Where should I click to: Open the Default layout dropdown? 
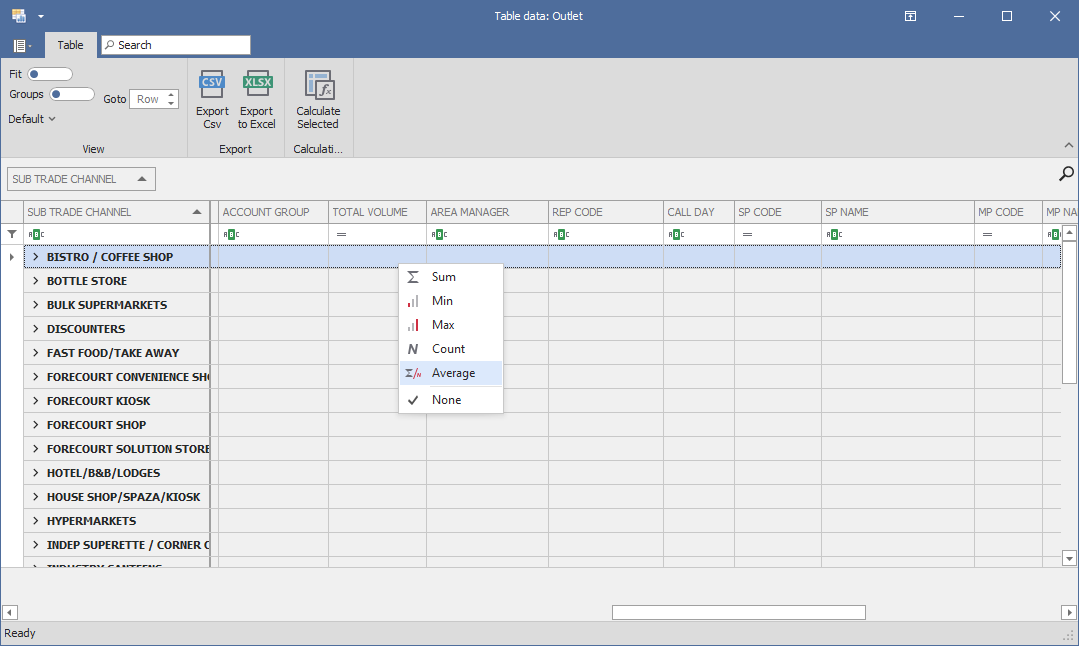coord(32,119)
